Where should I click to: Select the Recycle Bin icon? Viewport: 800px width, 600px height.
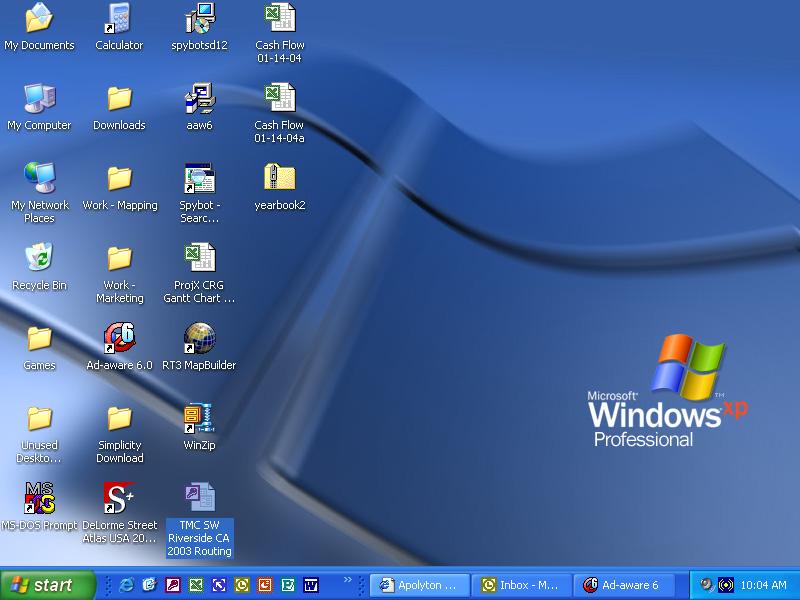[39, 259]
